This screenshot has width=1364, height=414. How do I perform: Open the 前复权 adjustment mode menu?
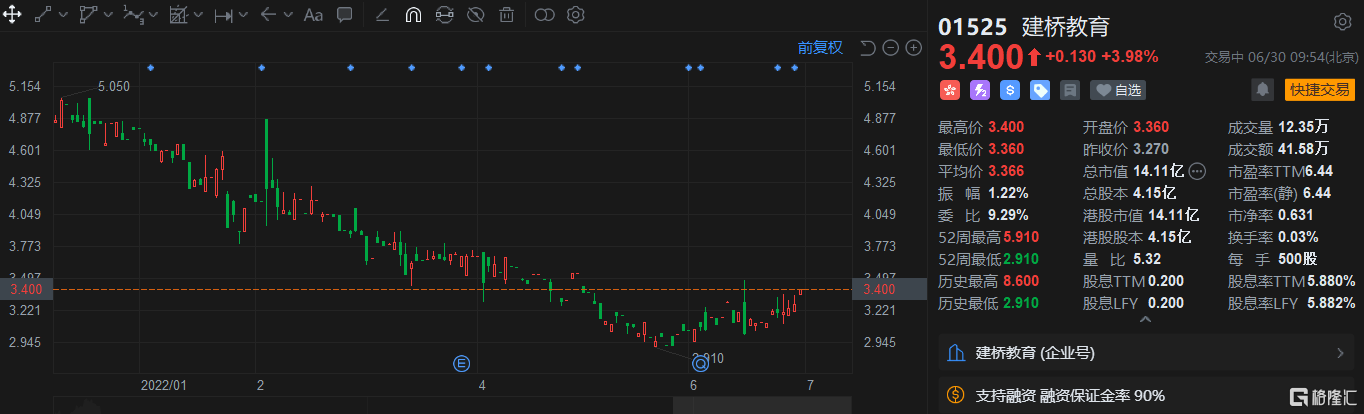(x=820, y=48)
